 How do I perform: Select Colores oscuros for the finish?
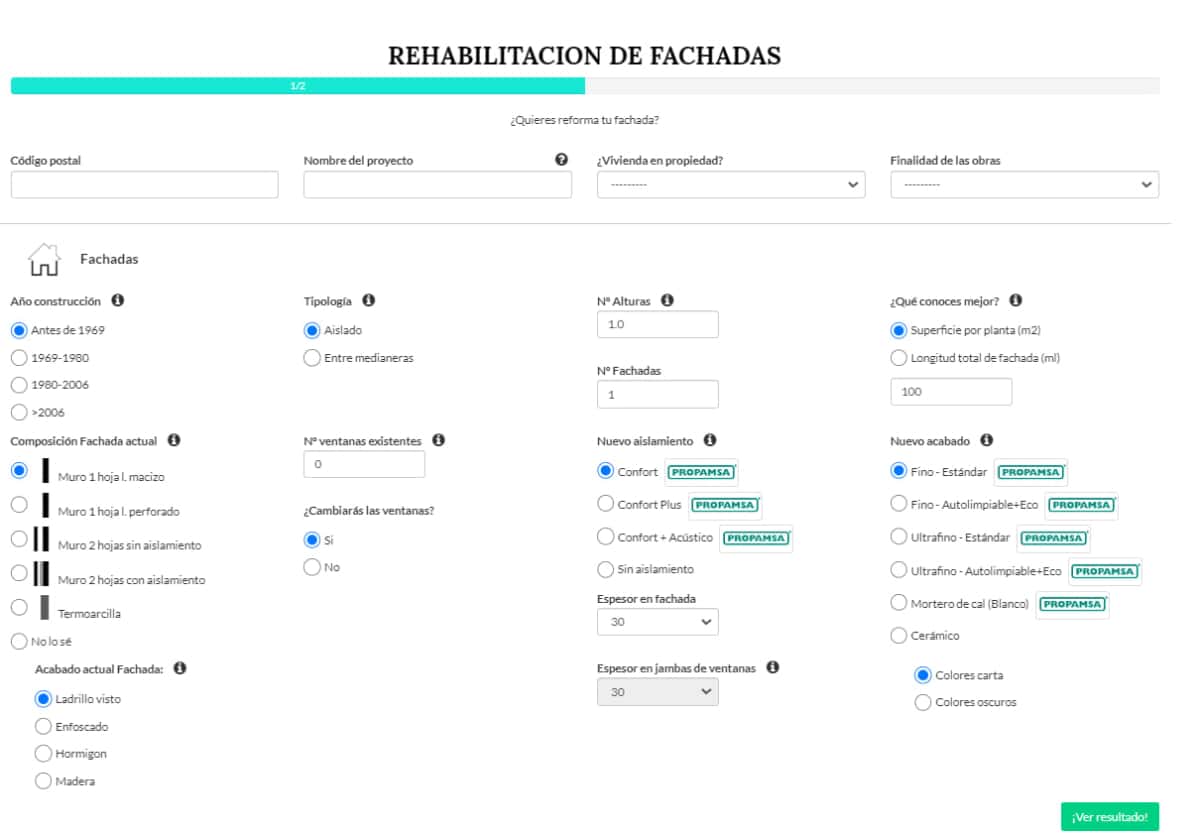(921, 702)
